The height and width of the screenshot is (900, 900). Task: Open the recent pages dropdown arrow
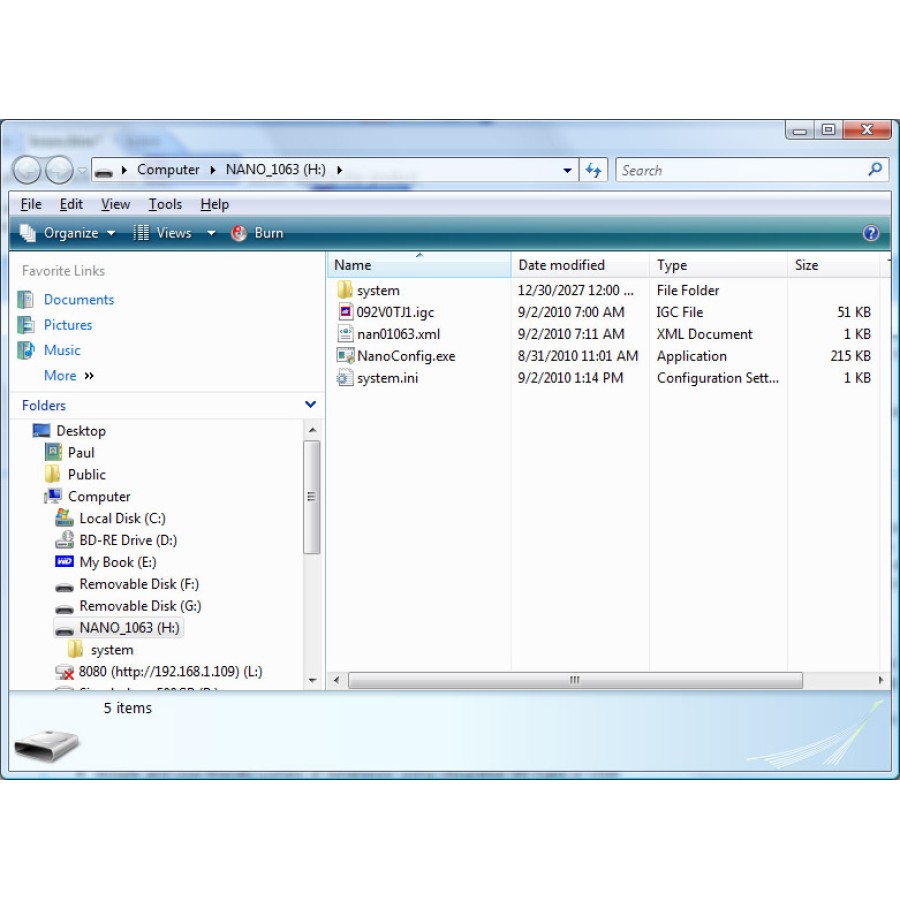point(83,170)
